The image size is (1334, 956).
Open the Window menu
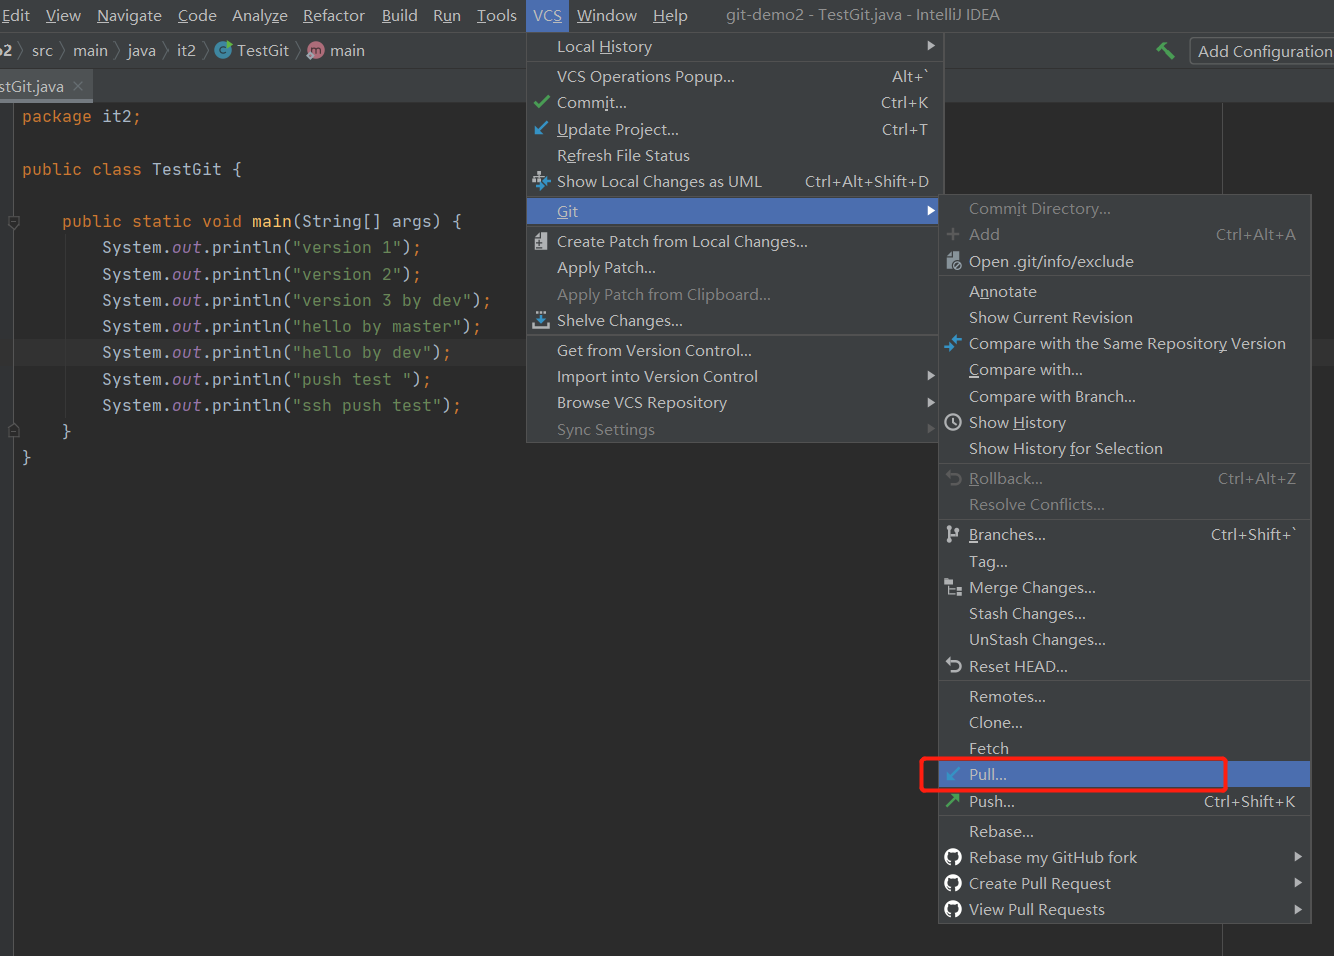[x=607, y=15]
